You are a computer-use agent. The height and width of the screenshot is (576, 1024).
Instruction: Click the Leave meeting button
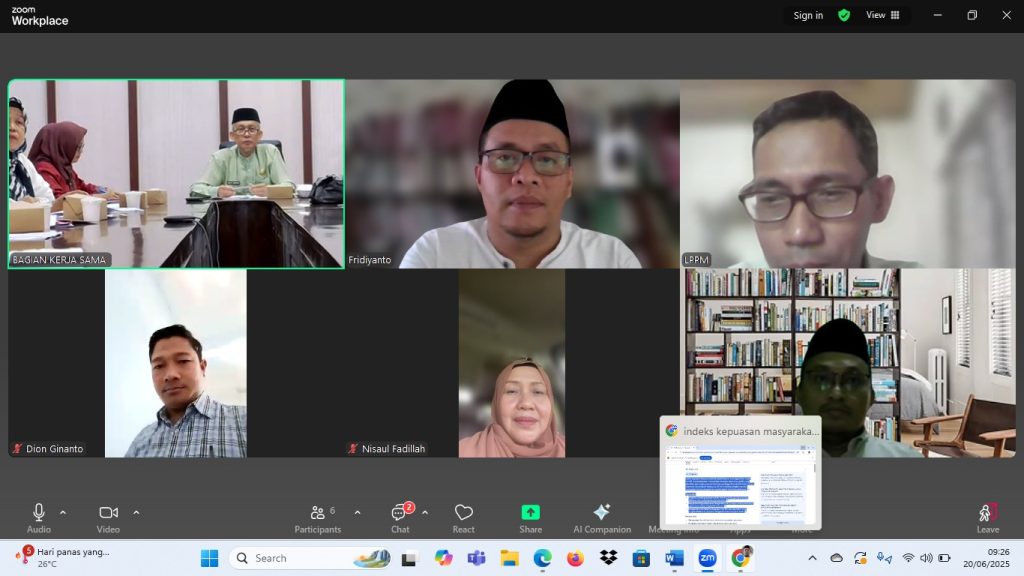pyautogui.click(x=987, y=517)
